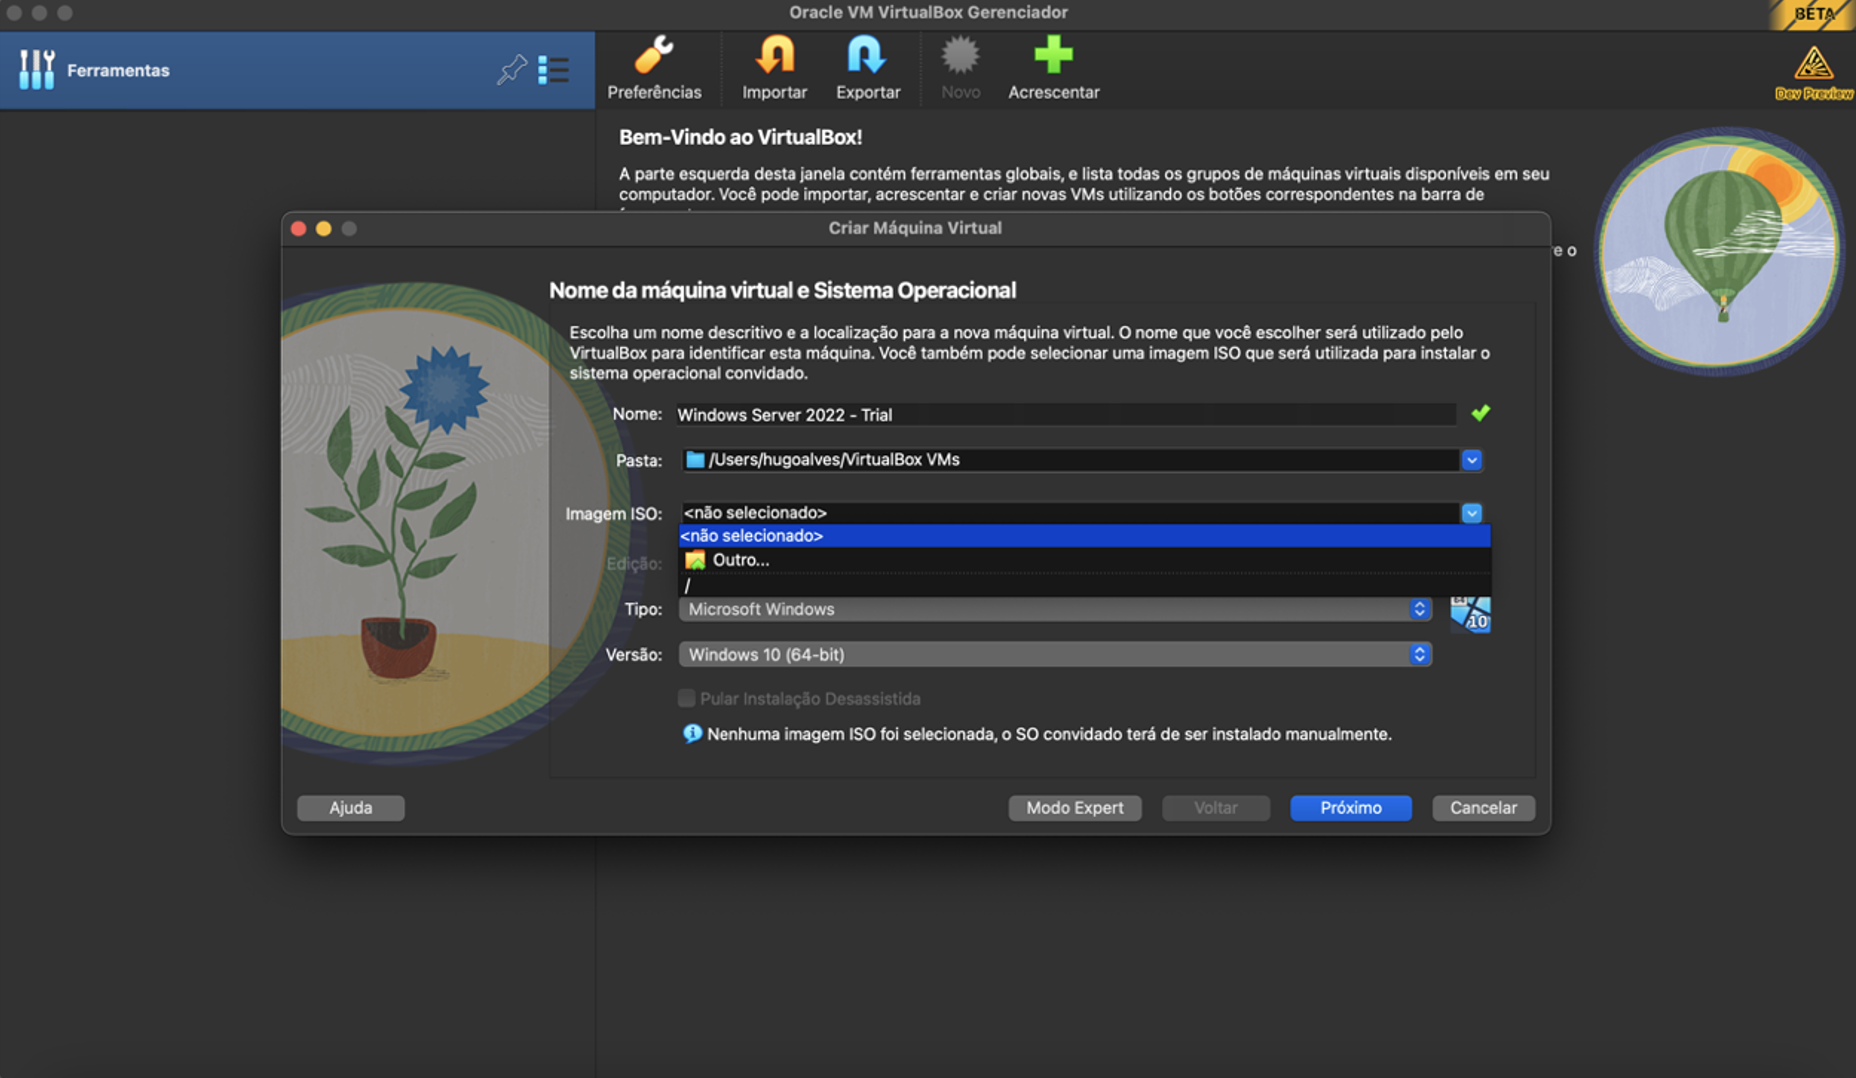This screenshot has width=1856, height=1078.
Task: Click the "Nome da máquina virtual e Sistema Operacional" heading
Action: 782,290
